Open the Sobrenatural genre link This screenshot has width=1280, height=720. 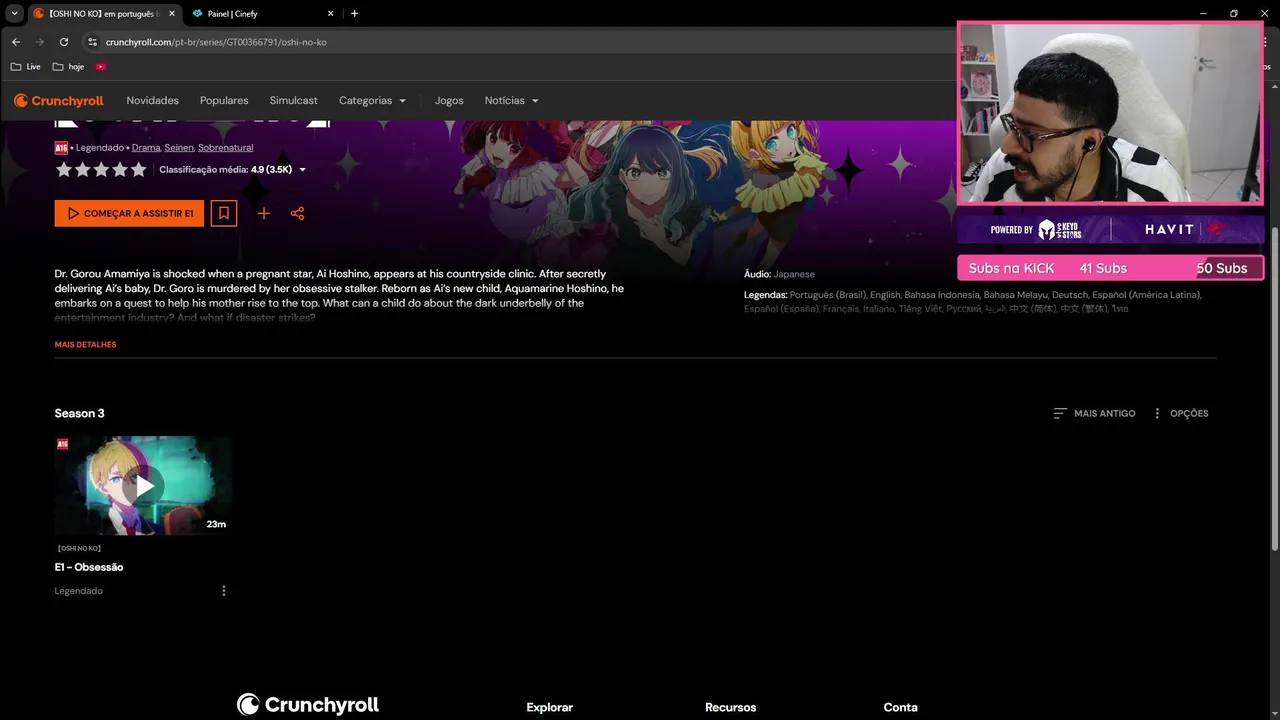pyautogui.click(x=225, y=148)
